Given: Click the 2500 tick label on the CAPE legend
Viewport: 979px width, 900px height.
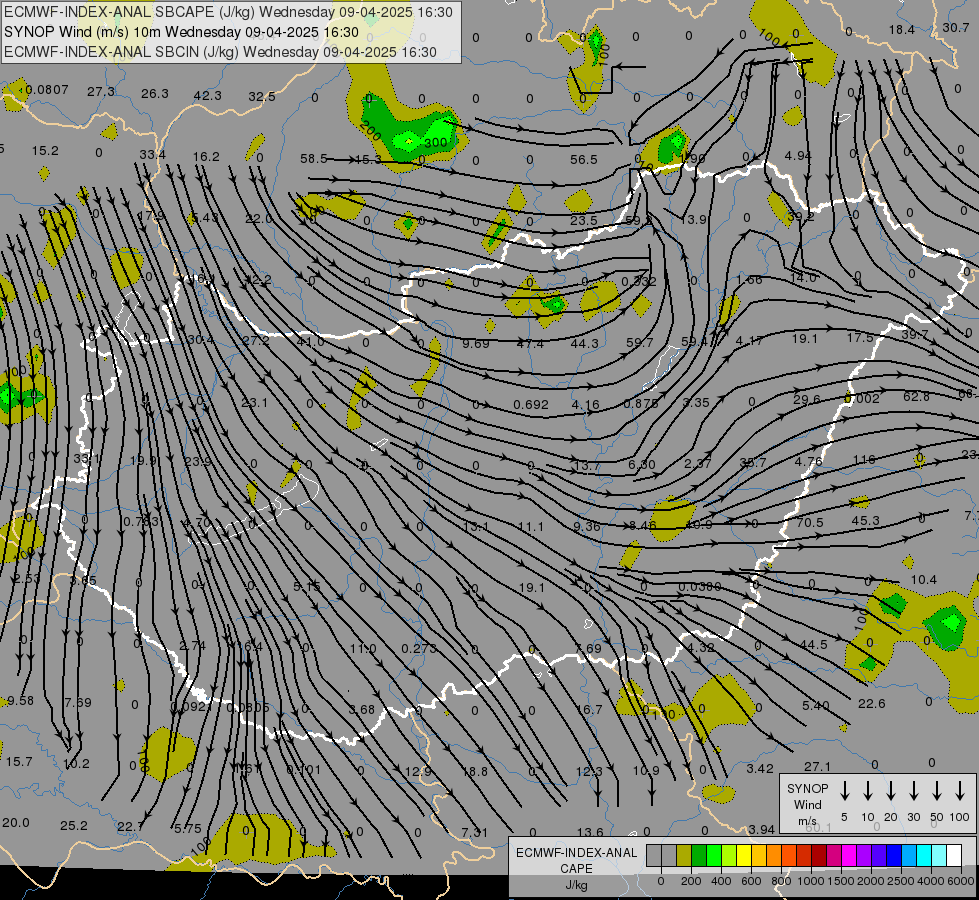Looking at the screenshot, I should (x=901, y=881).
